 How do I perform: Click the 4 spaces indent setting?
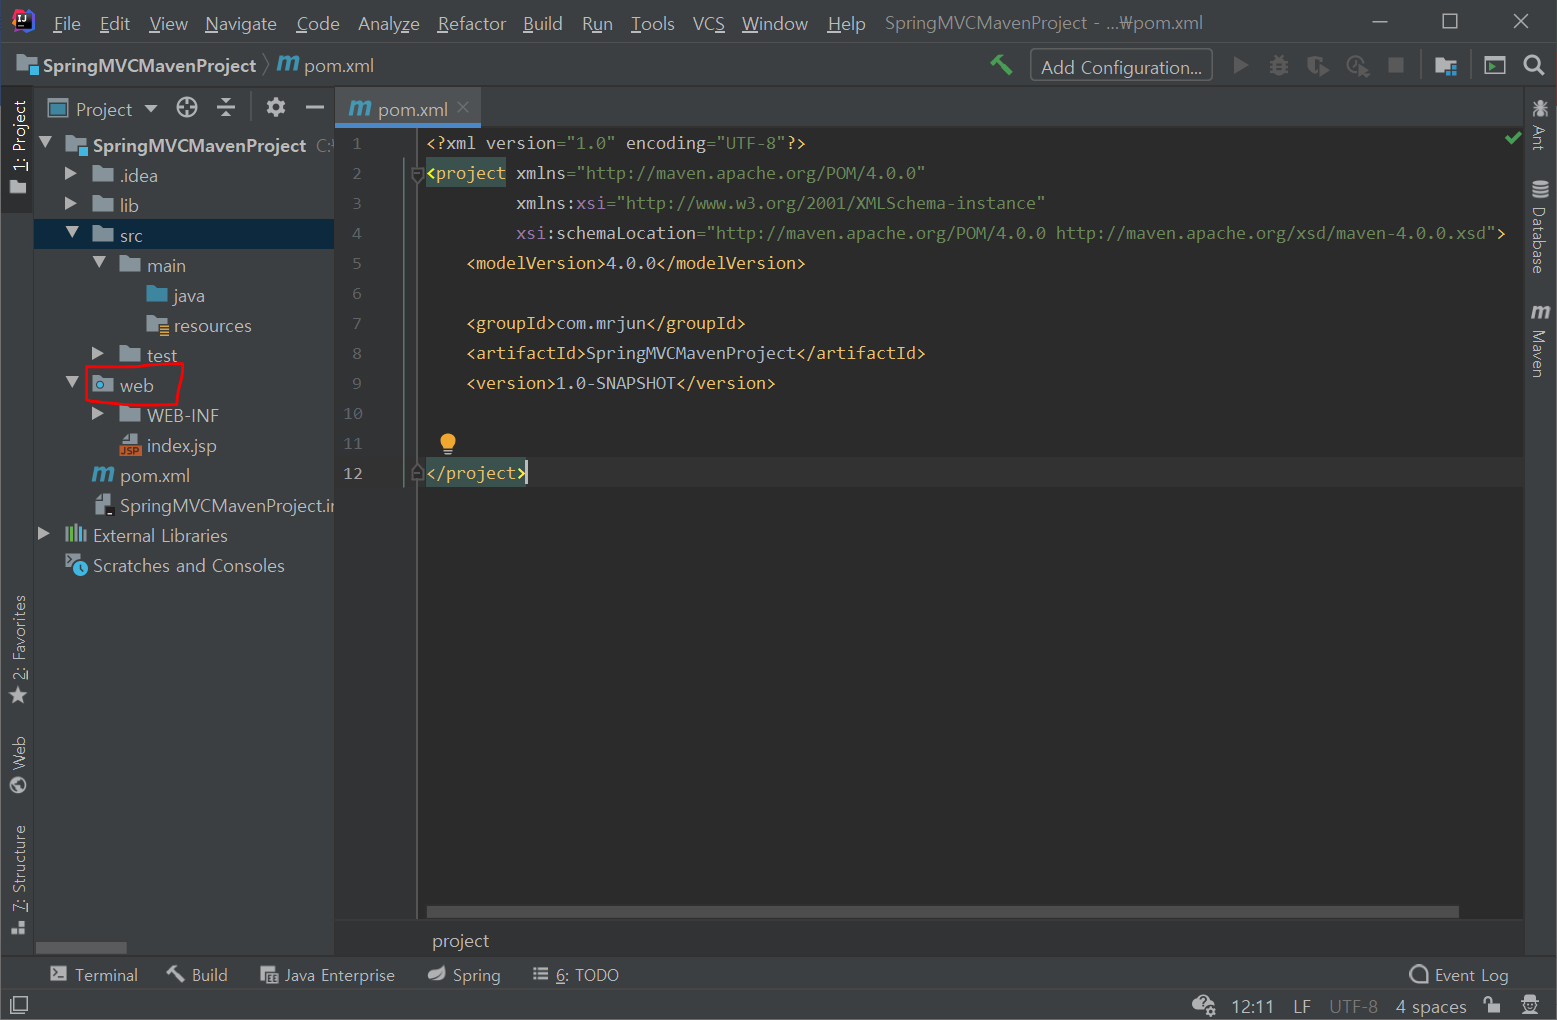click(x=1431, y=1006)
